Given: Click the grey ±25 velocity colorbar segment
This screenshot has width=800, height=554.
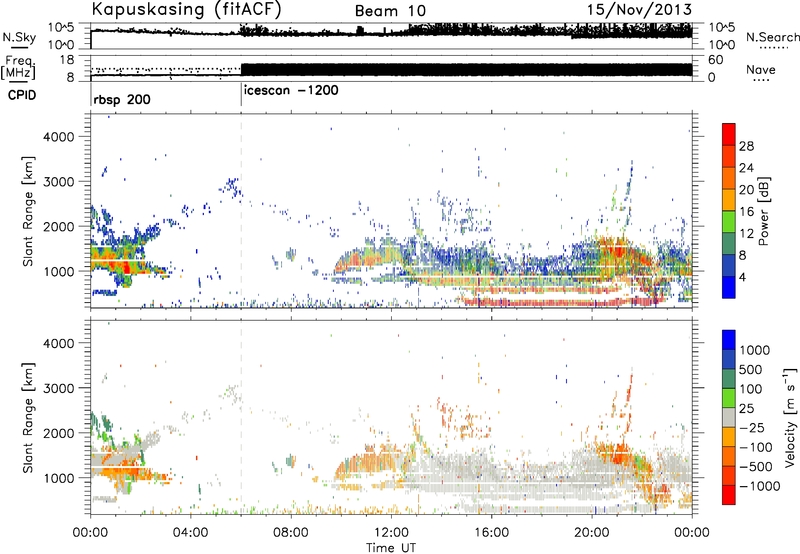Looking at the screenshot, I should tap(729, 417).
